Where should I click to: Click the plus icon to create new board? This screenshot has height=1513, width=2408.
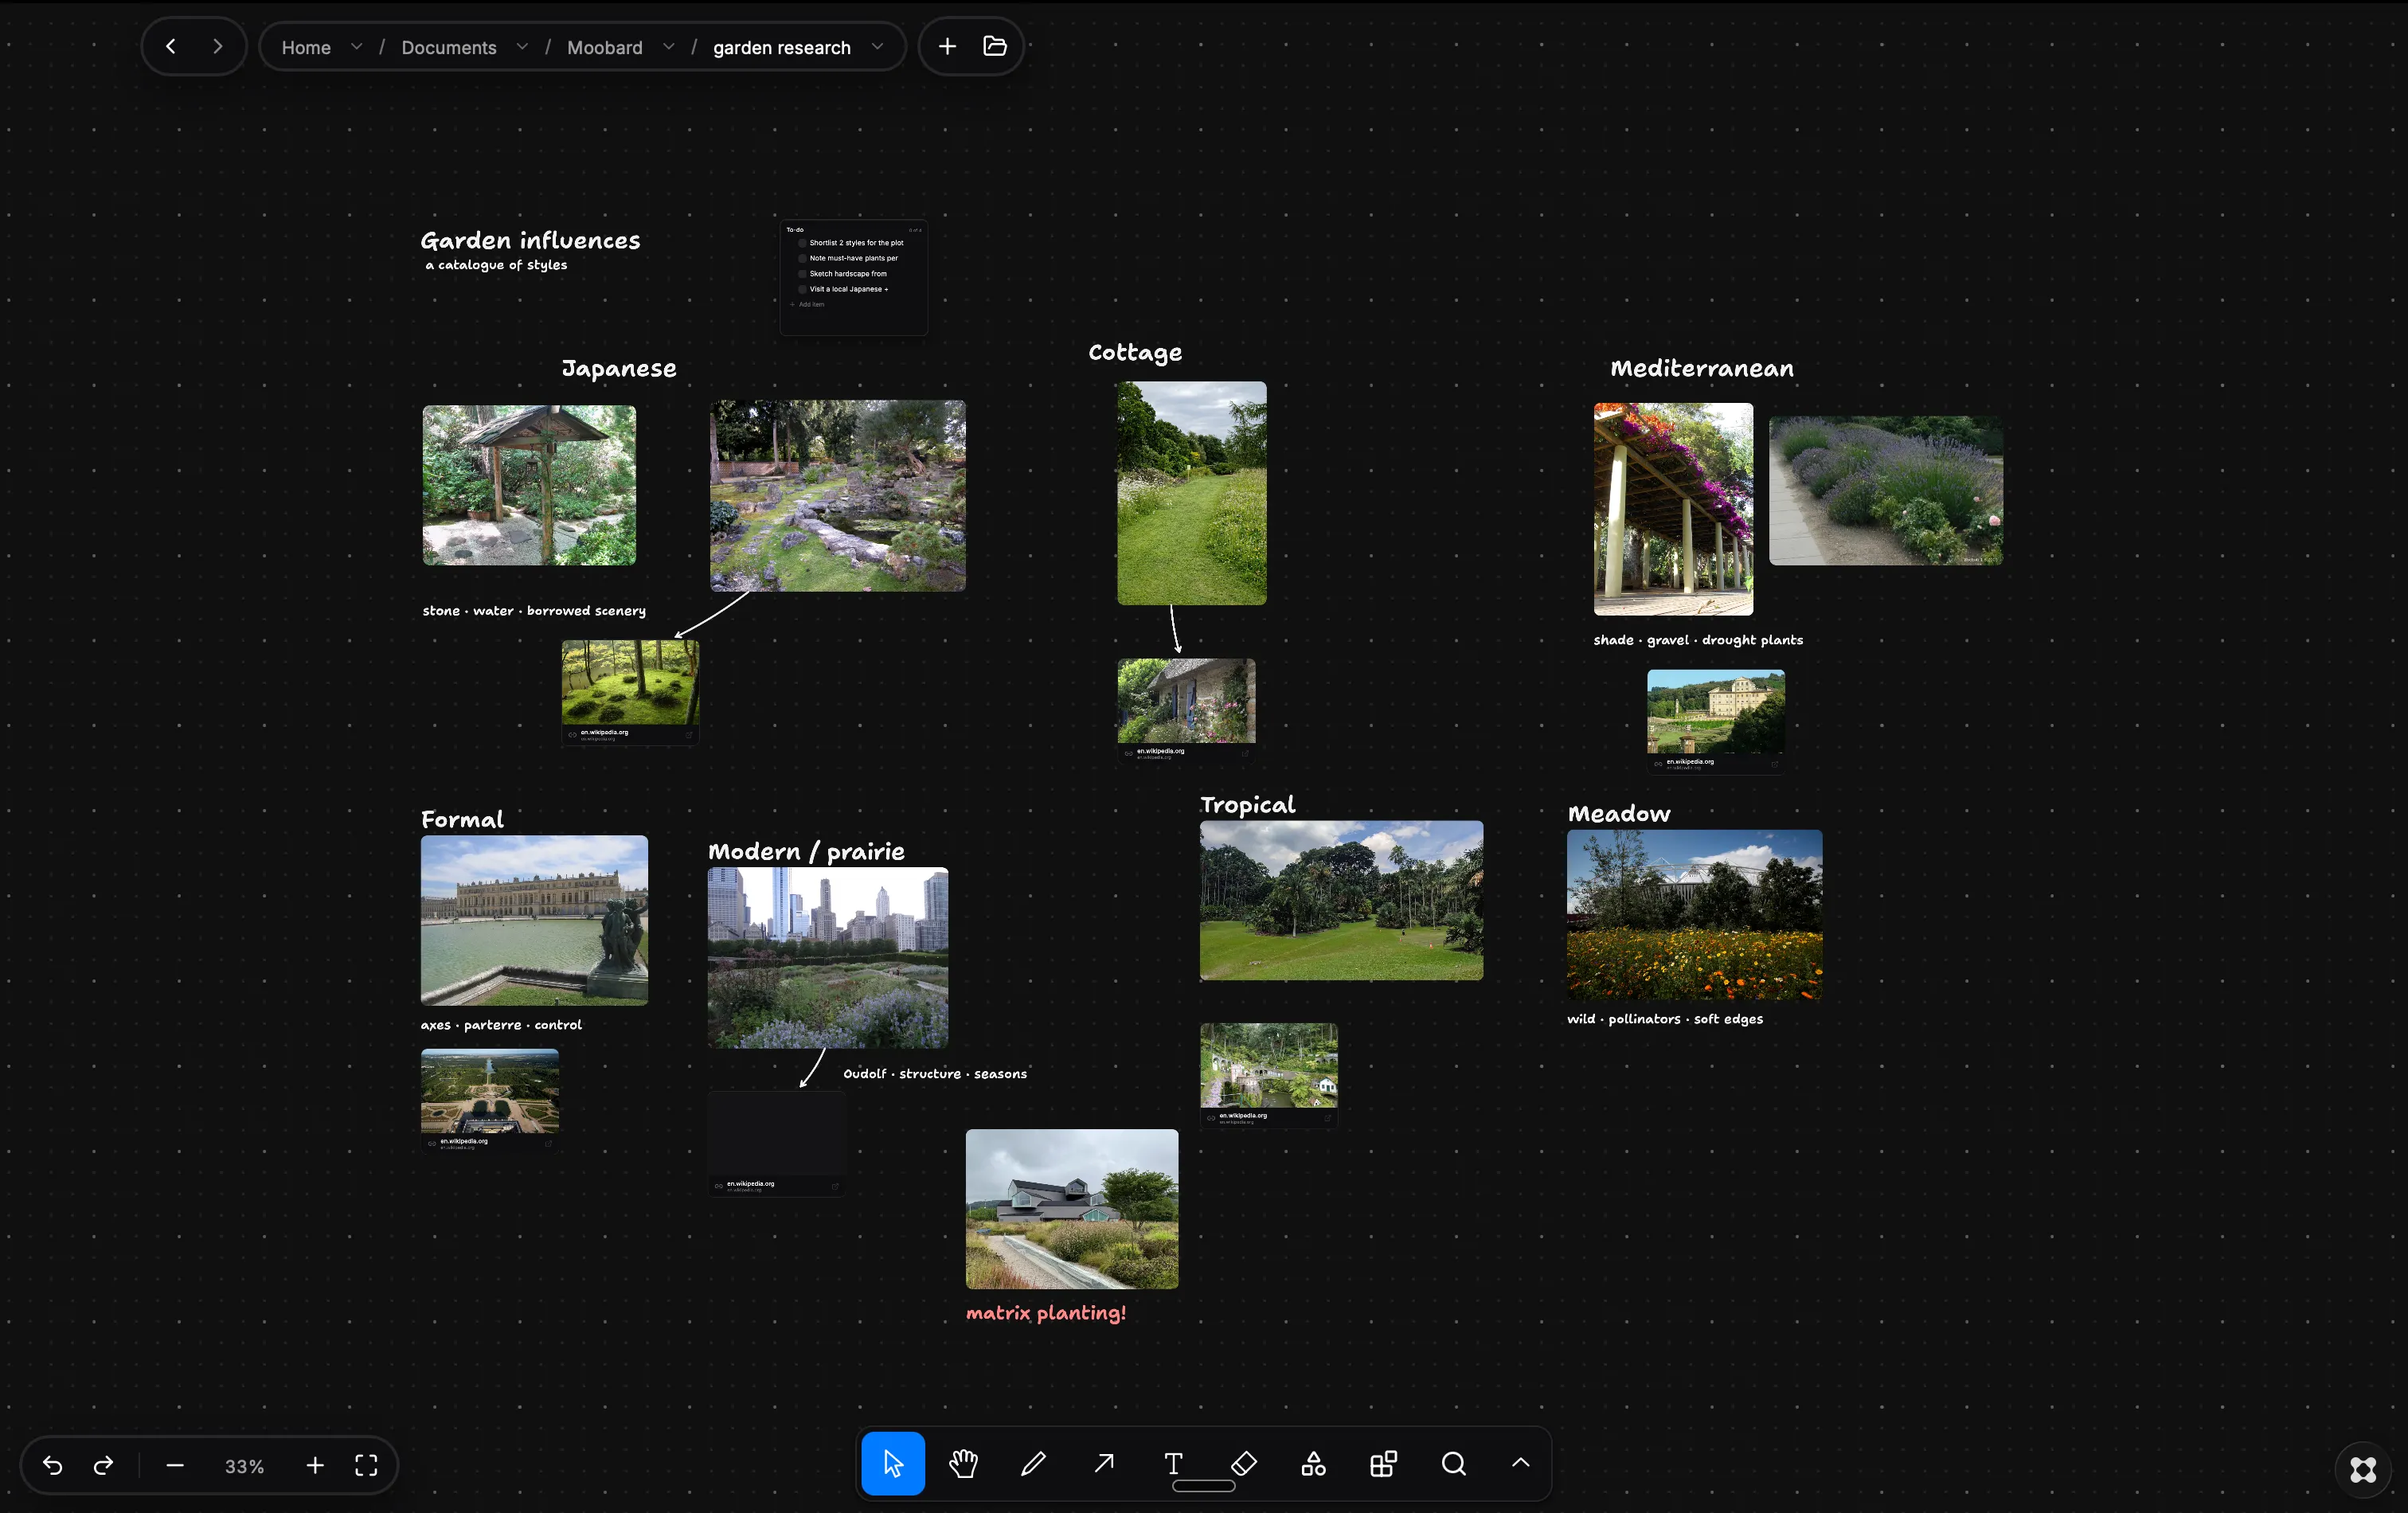click(947, 46)
